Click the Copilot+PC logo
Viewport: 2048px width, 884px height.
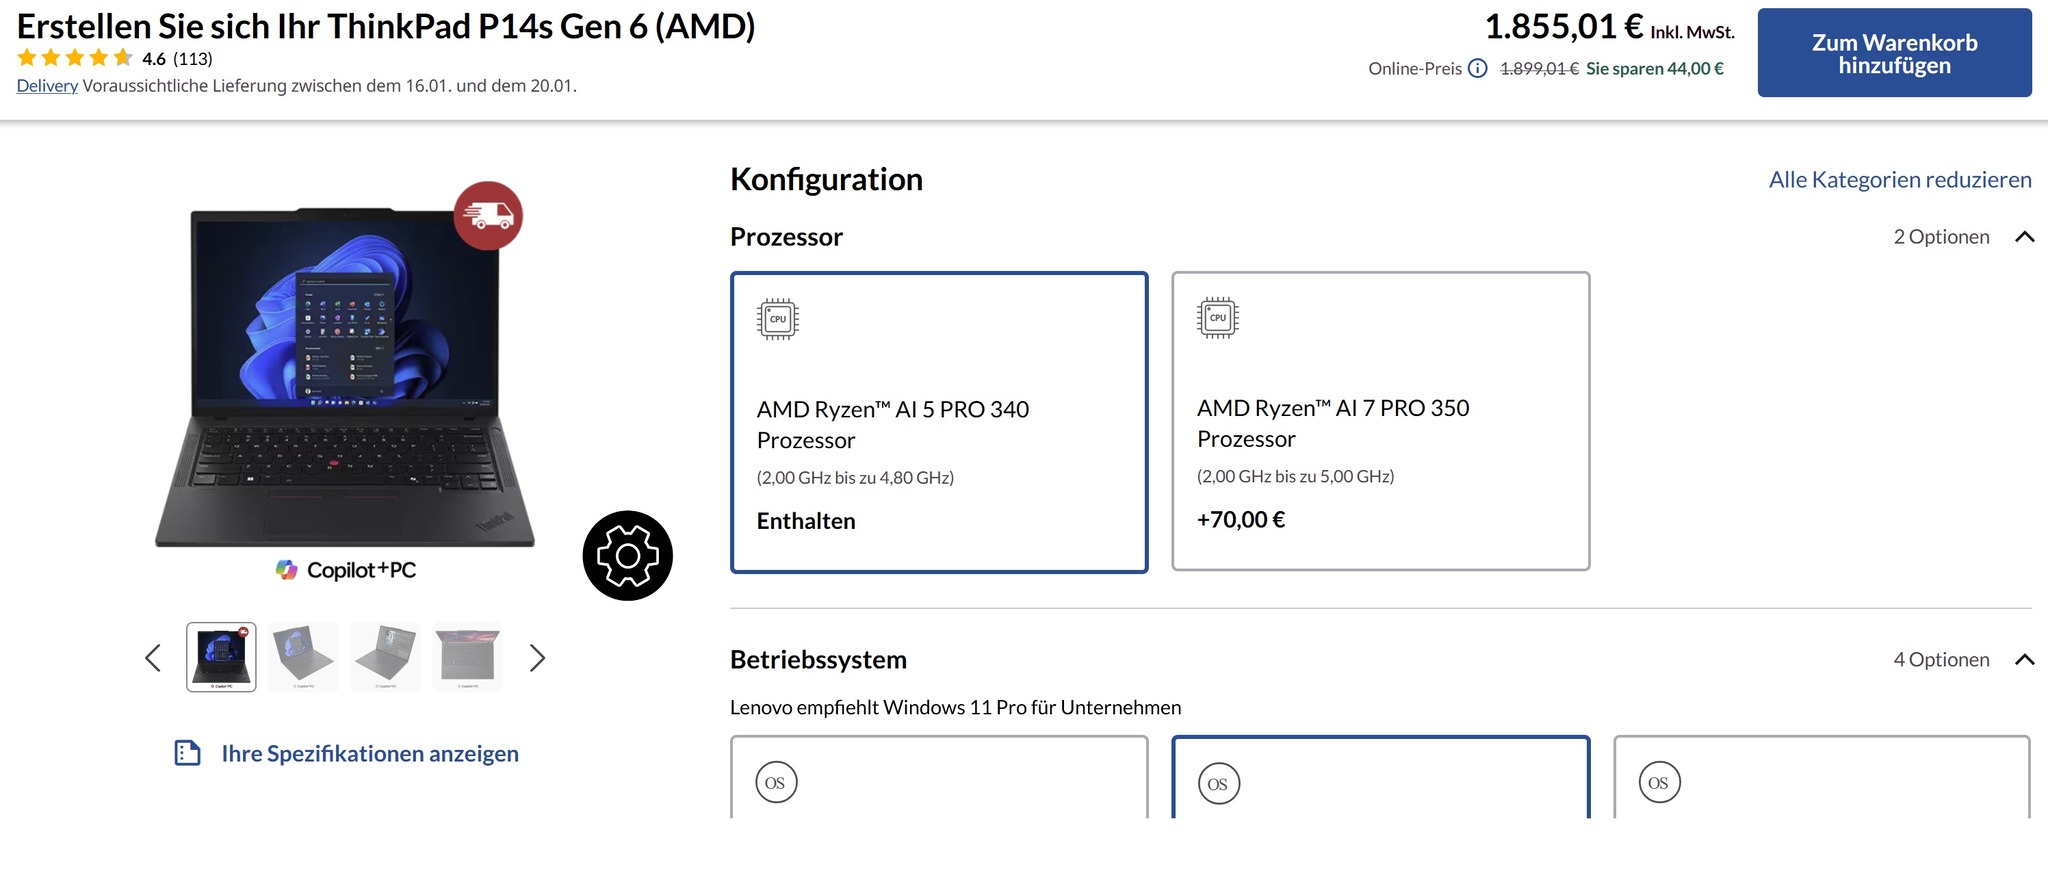(x=346, y=570)
